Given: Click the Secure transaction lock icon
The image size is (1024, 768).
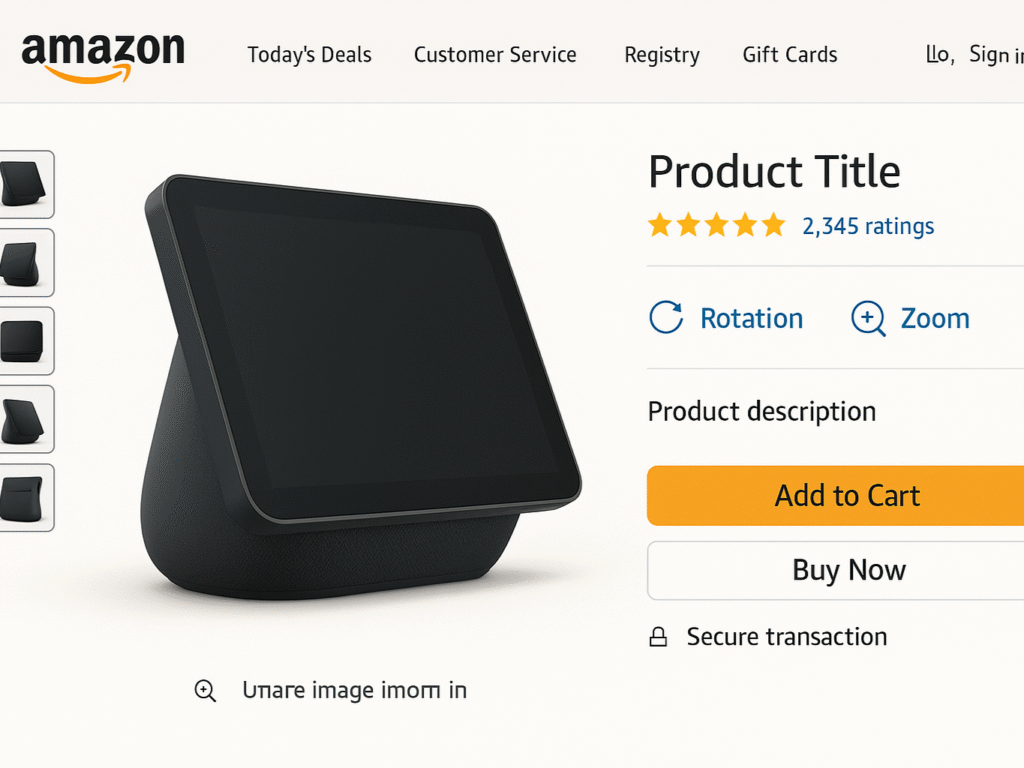Looking at the screenshot, I should [x=658, y=637].
